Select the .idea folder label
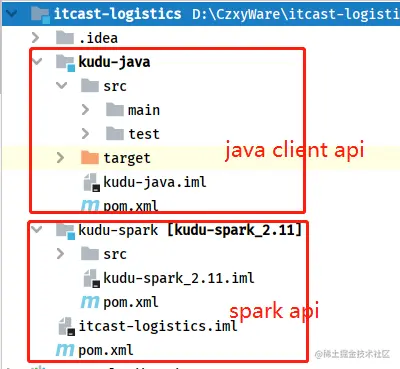The image size is (400, 369). coord(98,38)
